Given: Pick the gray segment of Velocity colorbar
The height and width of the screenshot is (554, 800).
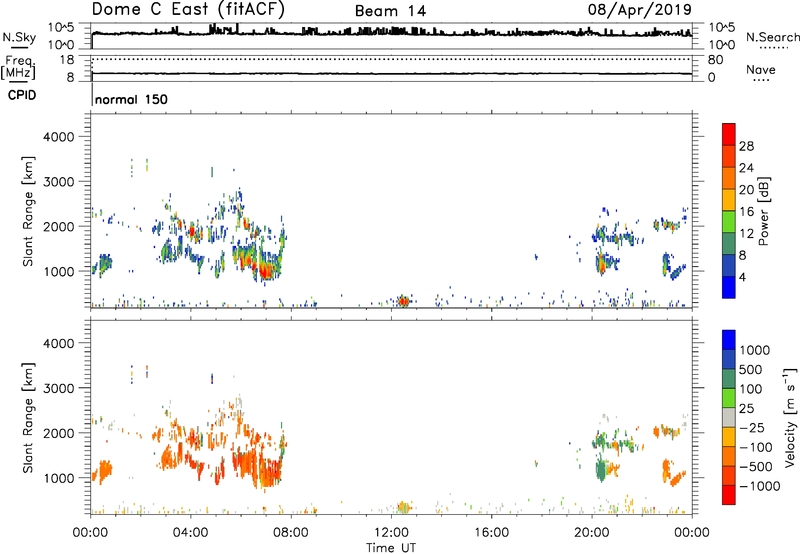Looking at the screenshot, I should click(x=729, y=417).
